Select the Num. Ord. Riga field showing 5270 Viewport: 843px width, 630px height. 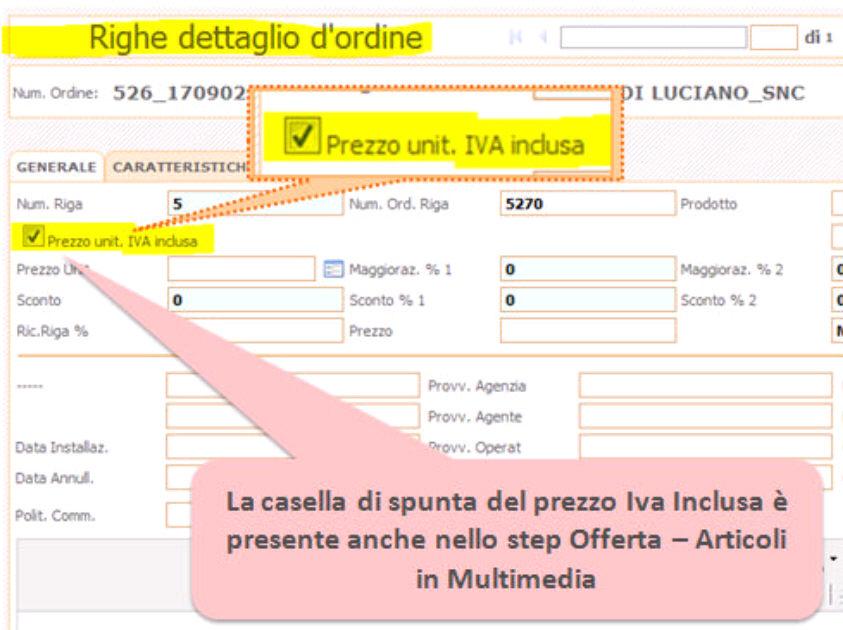pyautogui.click(x=587, y=204)
